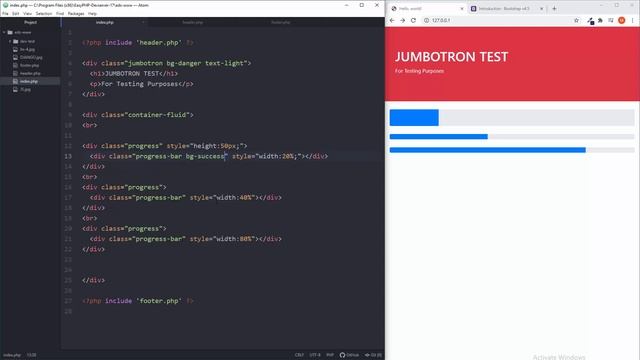Click the index.php file name in status bar
The width and height of the screenshot is (640, 360).
pos(12,355)
